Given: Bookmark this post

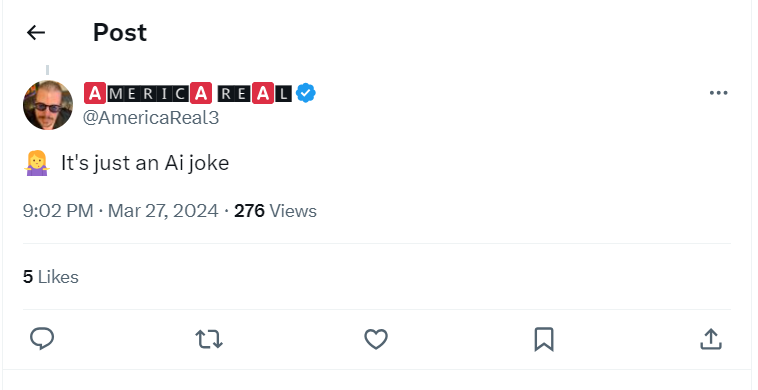Looking at the screenshot, I should pos(544,339).
